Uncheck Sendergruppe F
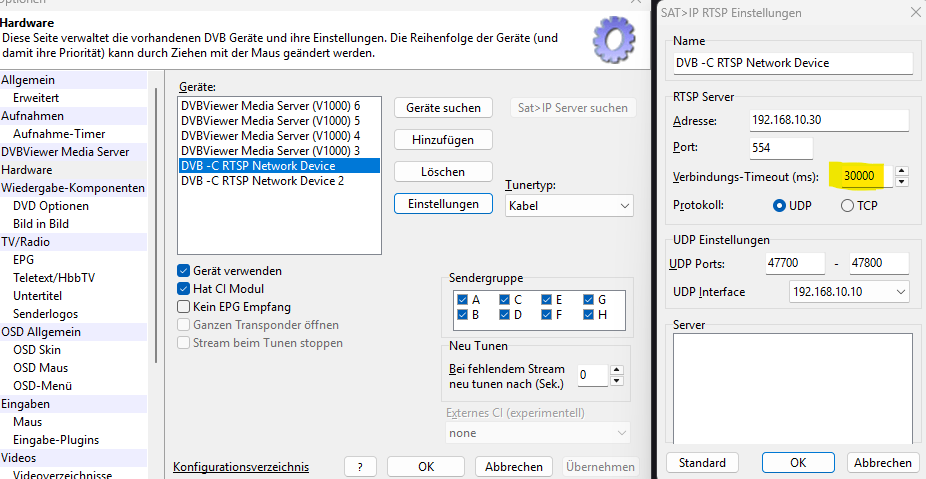Screen dimensions: 926x479 tap(546, 315)
